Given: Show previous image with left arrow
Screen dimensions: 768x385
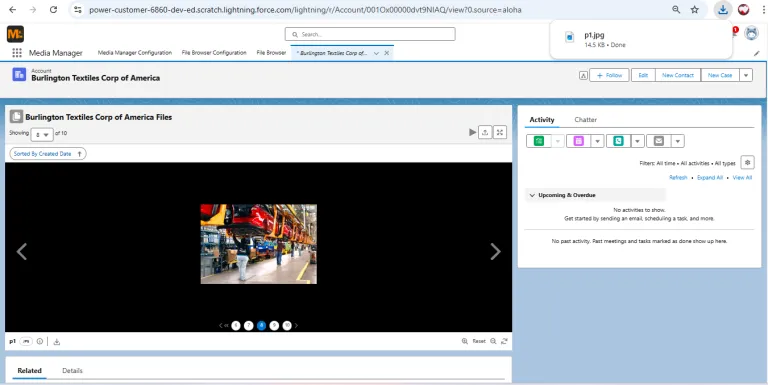Looking at the screenshot, I should coord(22,251).
